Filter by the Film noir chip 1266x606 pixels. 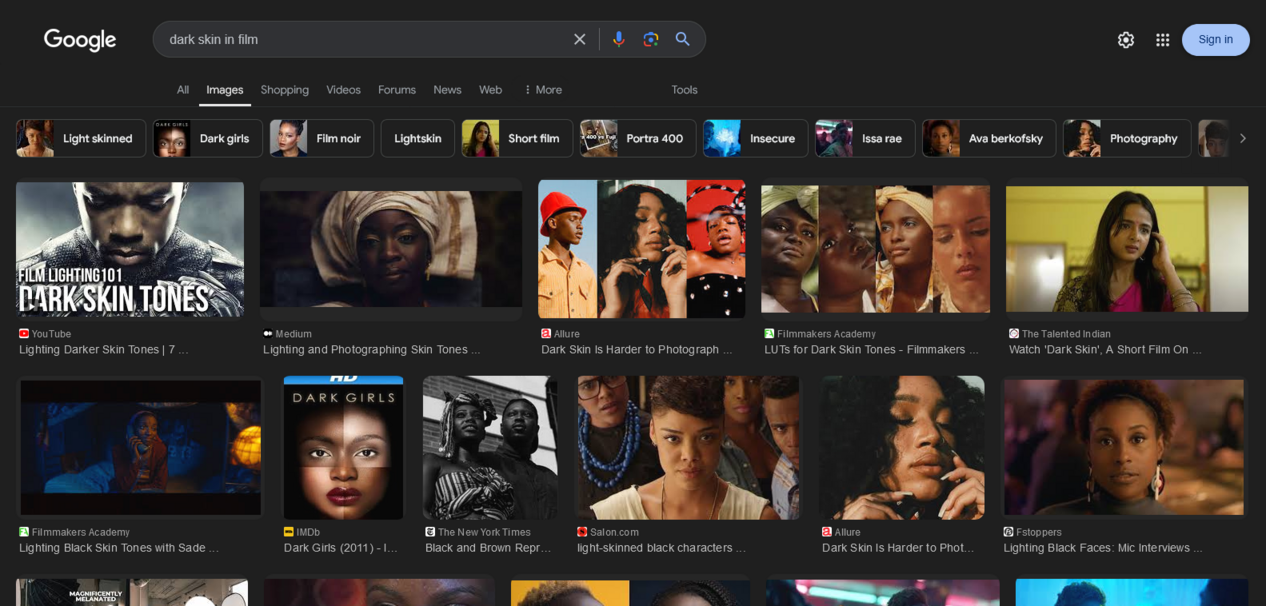321,139
